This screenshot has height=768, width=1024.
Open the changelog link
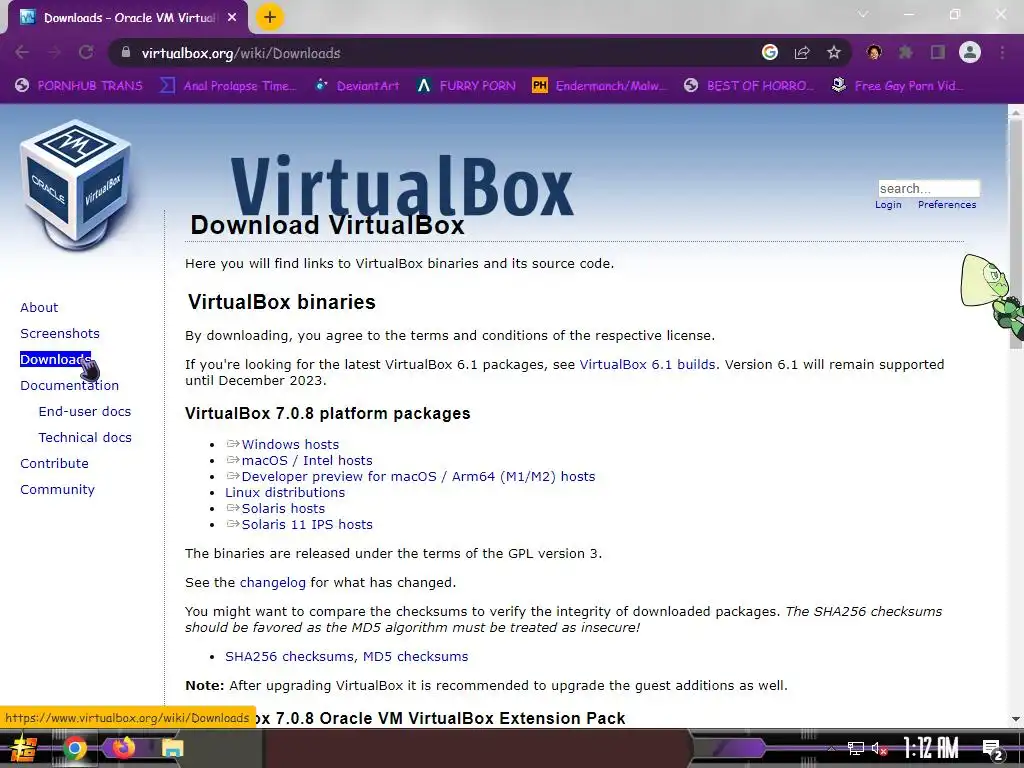[272, 583]
